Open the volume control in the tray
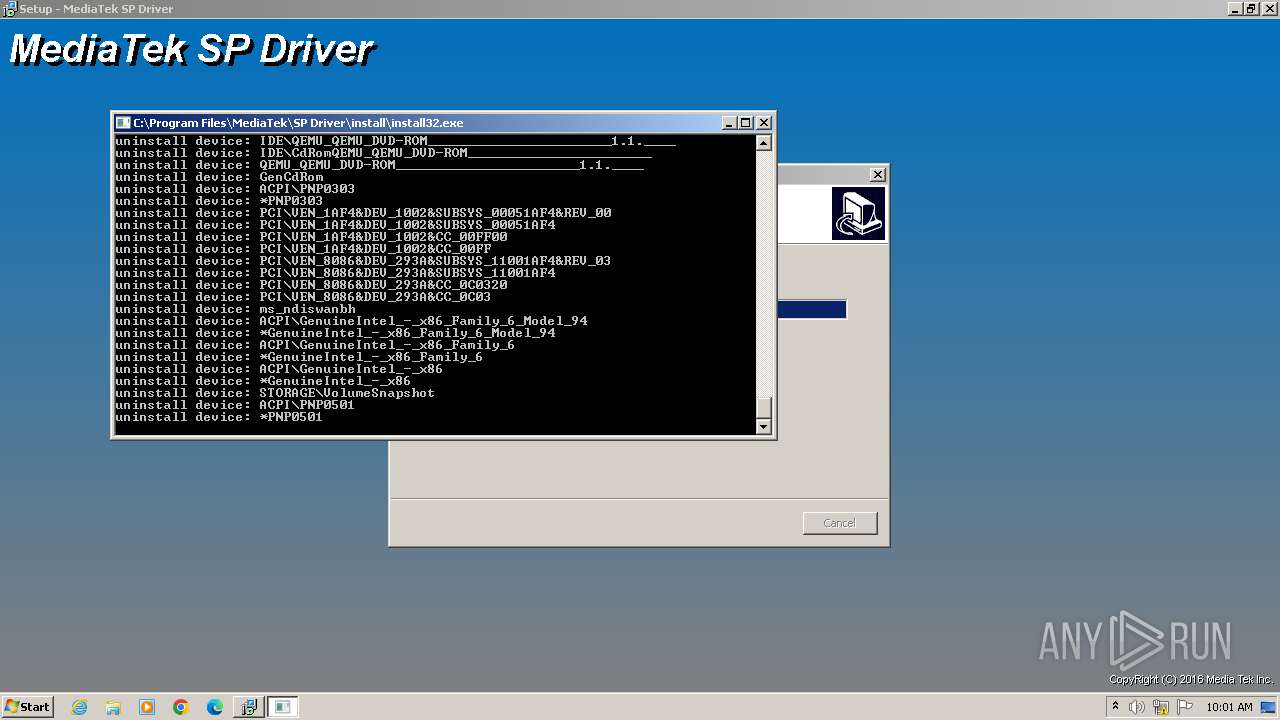This screenshot has width=1280, height=720. click(x=1137, y=707)
